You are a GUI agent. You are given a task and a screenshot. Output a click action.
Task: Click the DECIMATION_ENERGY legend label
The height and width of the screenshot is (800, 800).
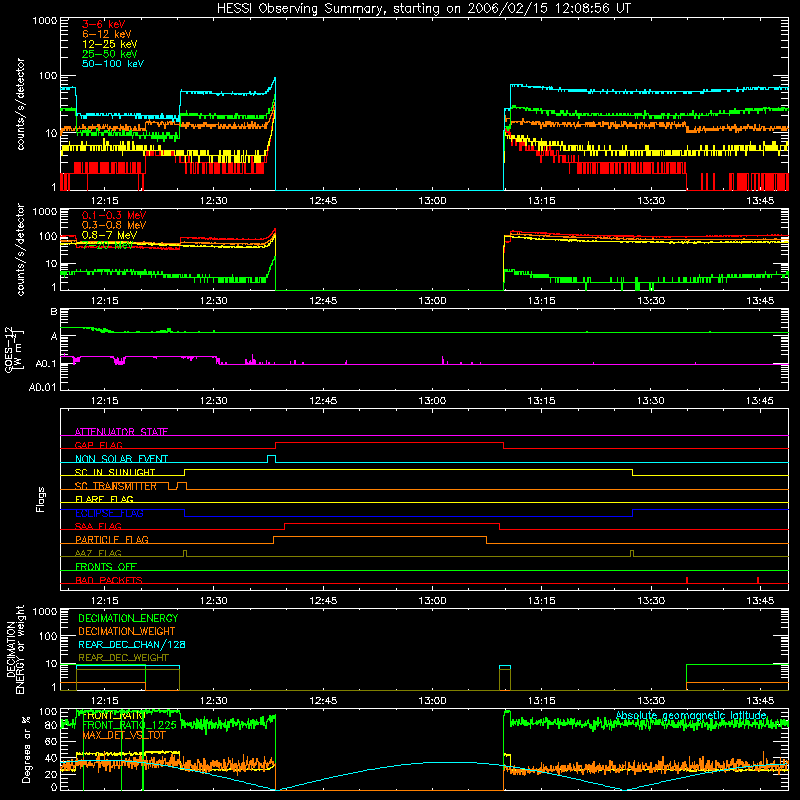click(x=128, y=618)
